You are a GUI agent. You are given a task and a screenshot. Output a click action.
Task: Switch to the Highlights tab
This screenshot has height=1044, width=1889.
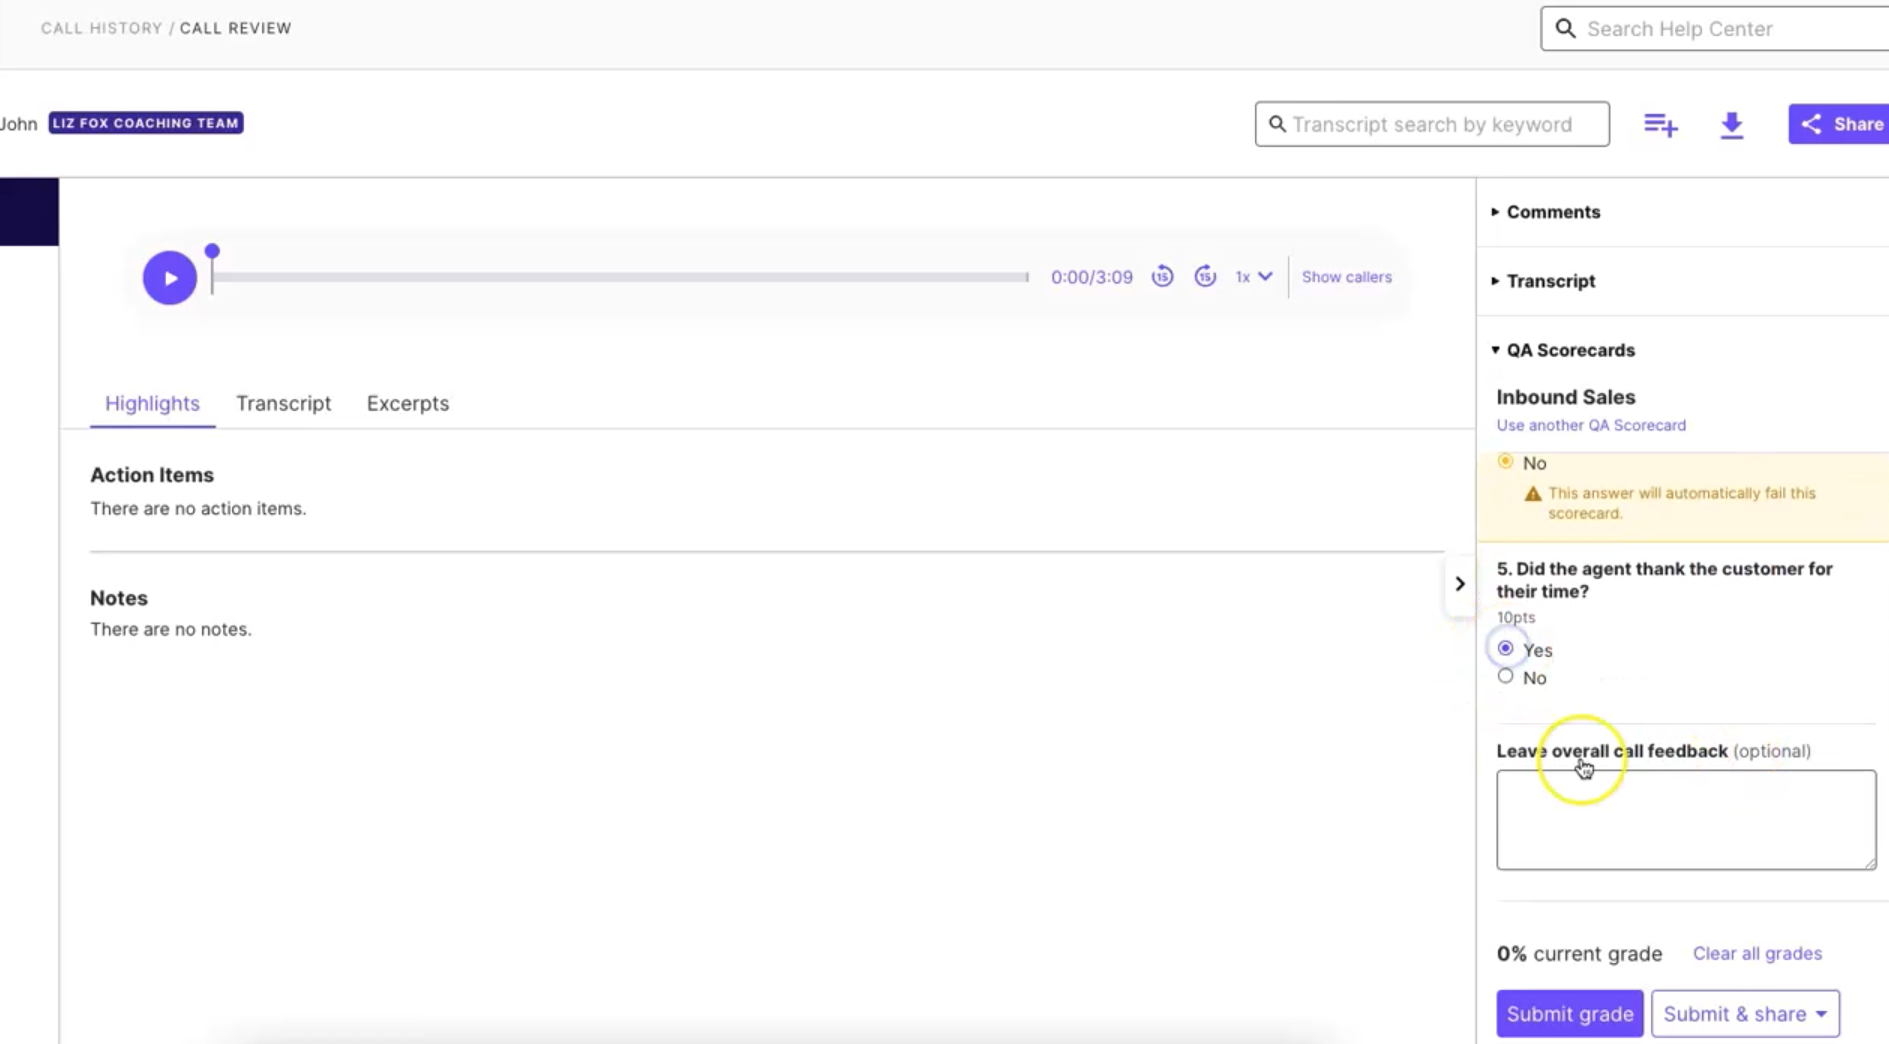click(152, 403)
